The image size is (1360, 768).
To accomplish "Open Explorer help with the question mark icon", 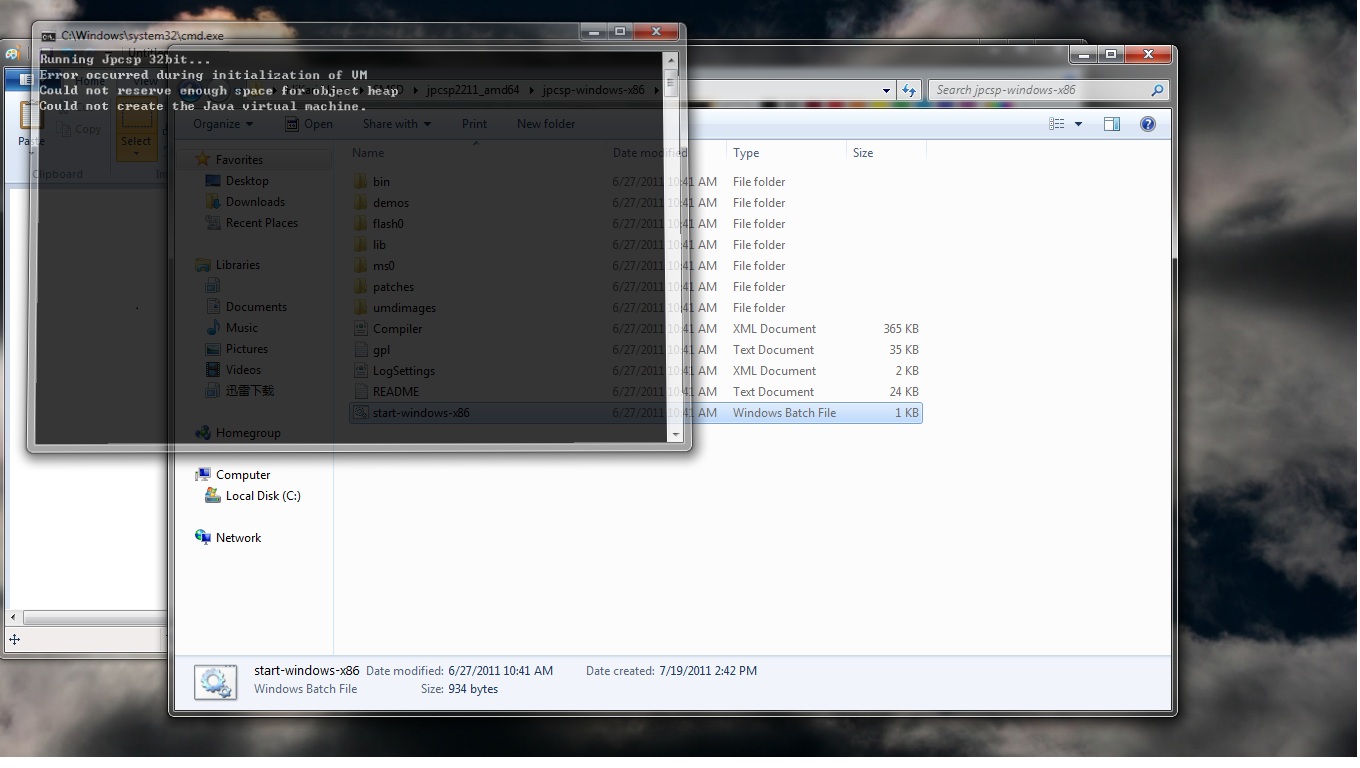I will click(1148, 124).
